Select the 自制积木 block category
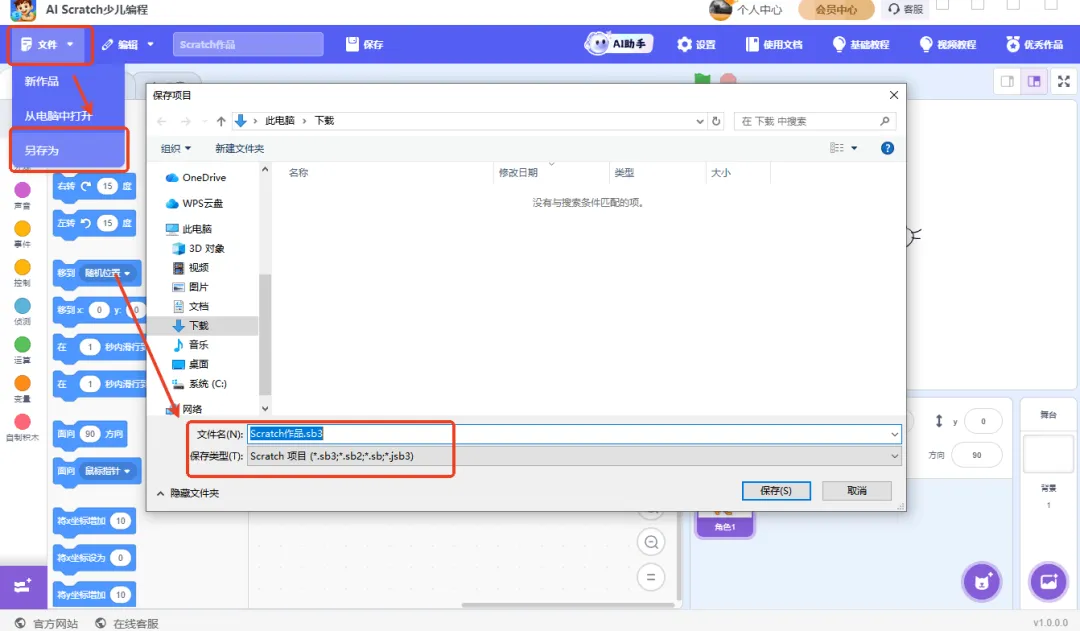The width and height of the screenshot is (1080, 631). (22, 426)
